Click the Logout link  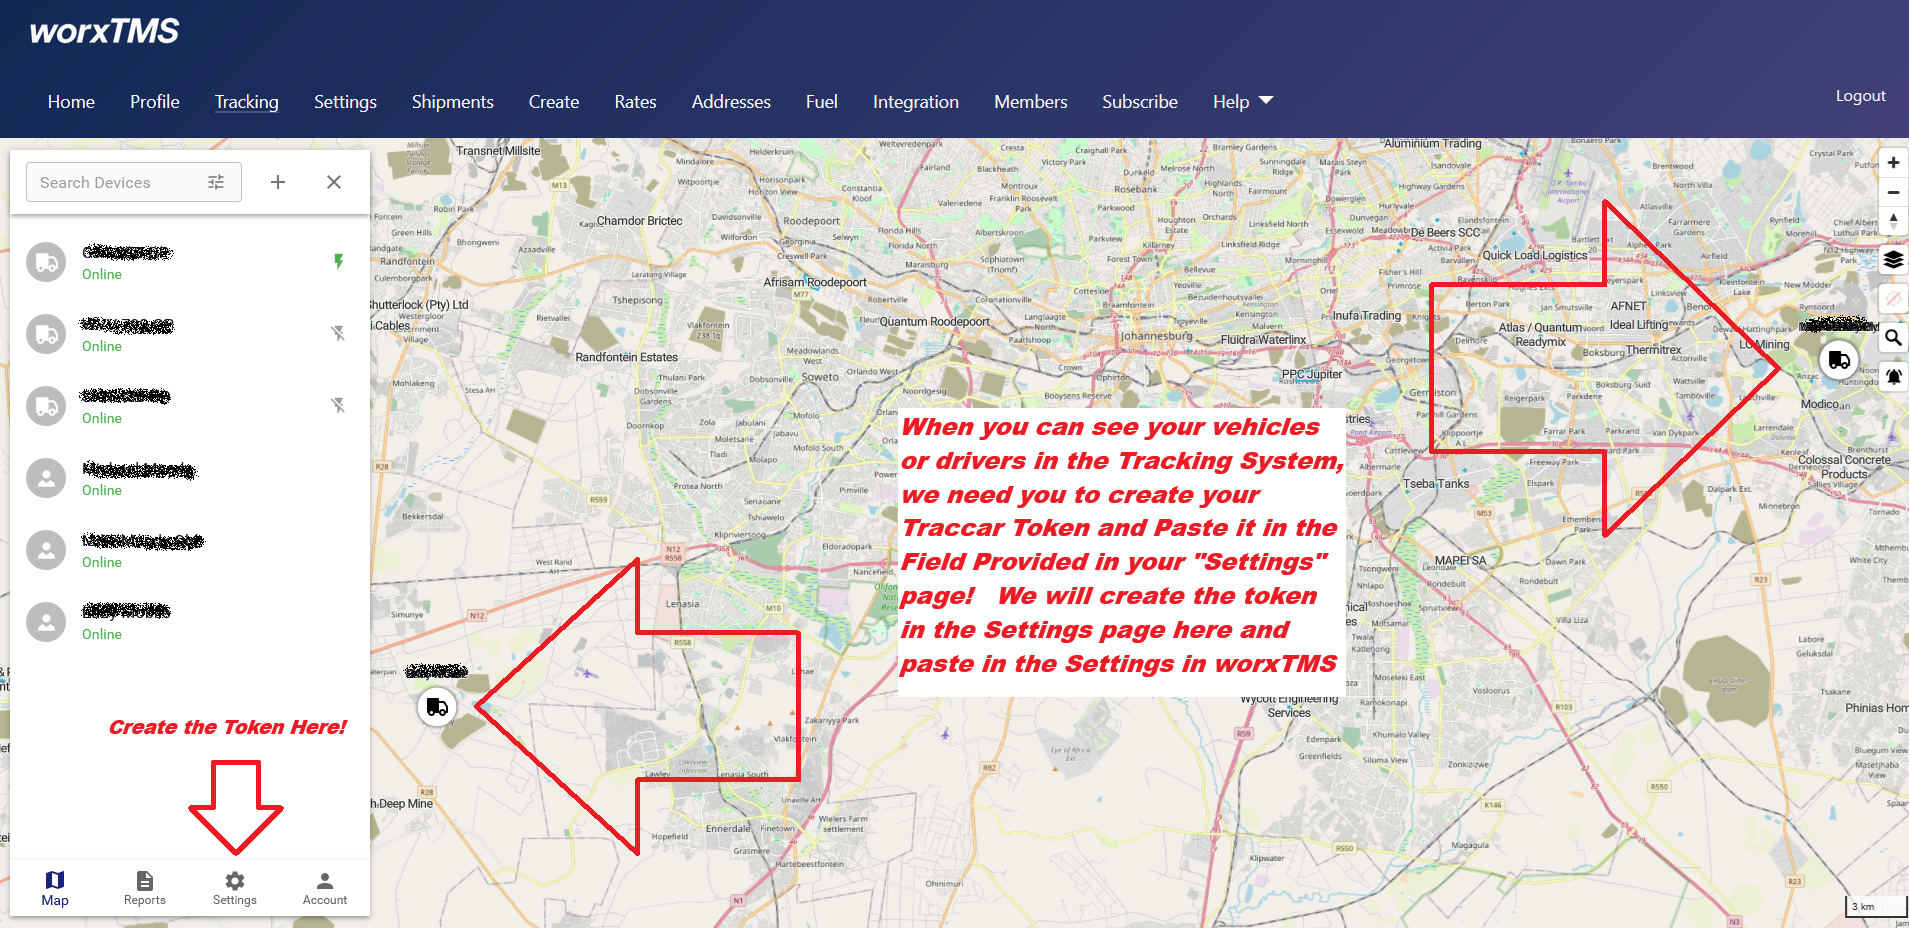1860,96
